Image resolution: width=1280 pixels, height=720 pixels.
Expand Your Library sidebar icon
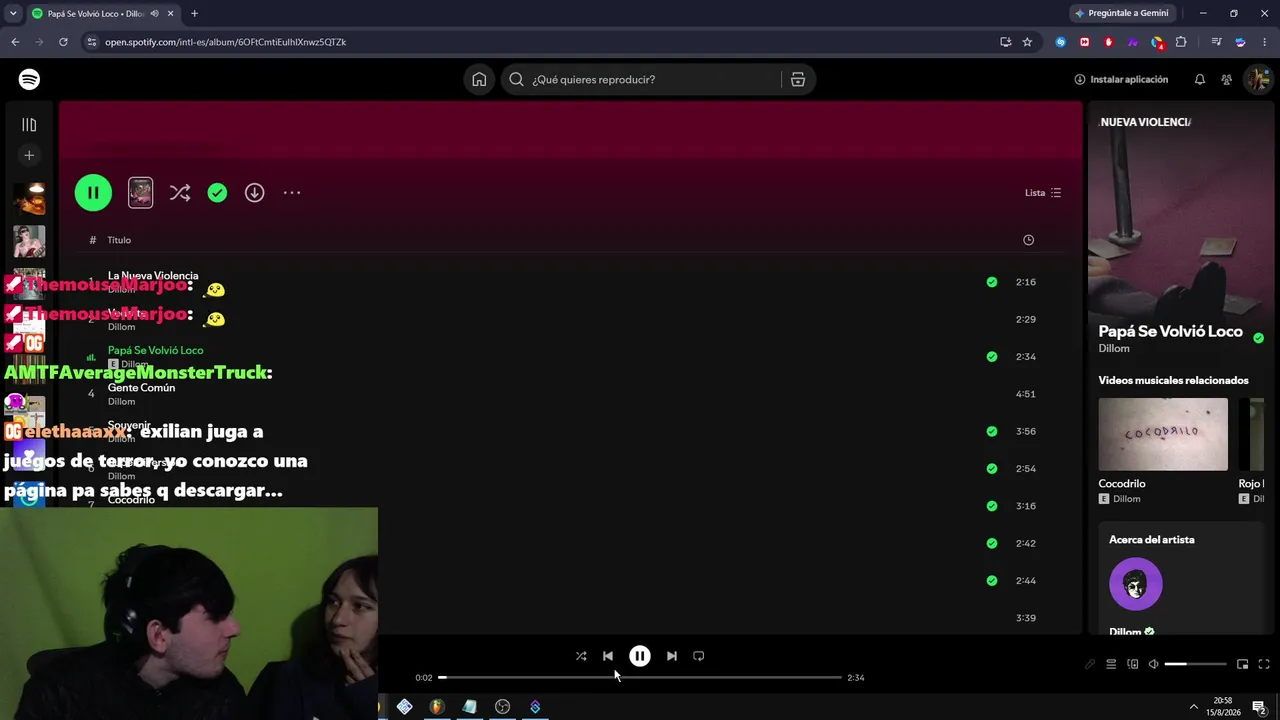point(29,125)
